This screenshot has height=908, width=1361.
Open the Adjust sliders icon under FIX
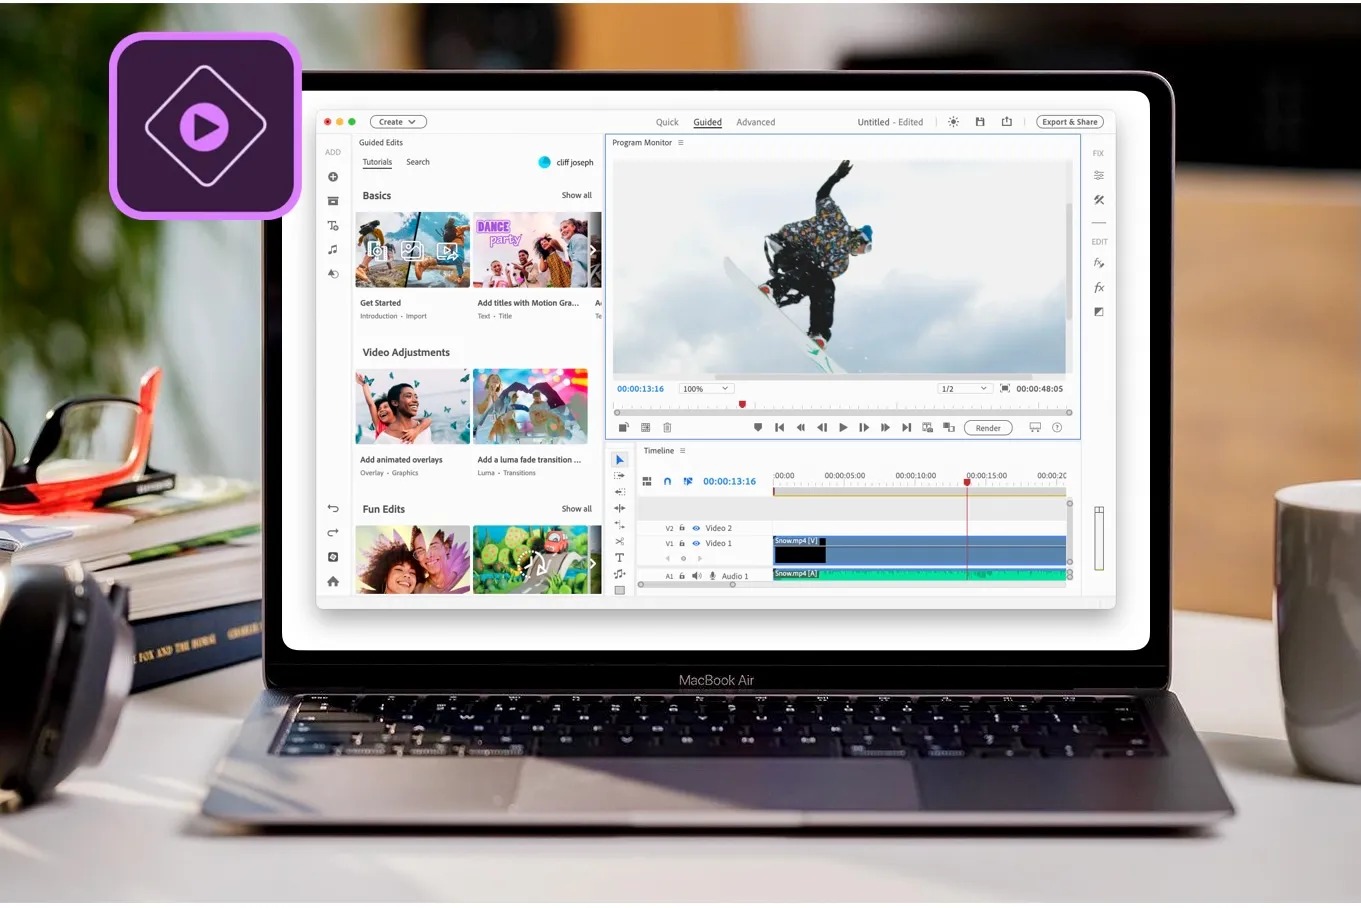[1099, 175]
